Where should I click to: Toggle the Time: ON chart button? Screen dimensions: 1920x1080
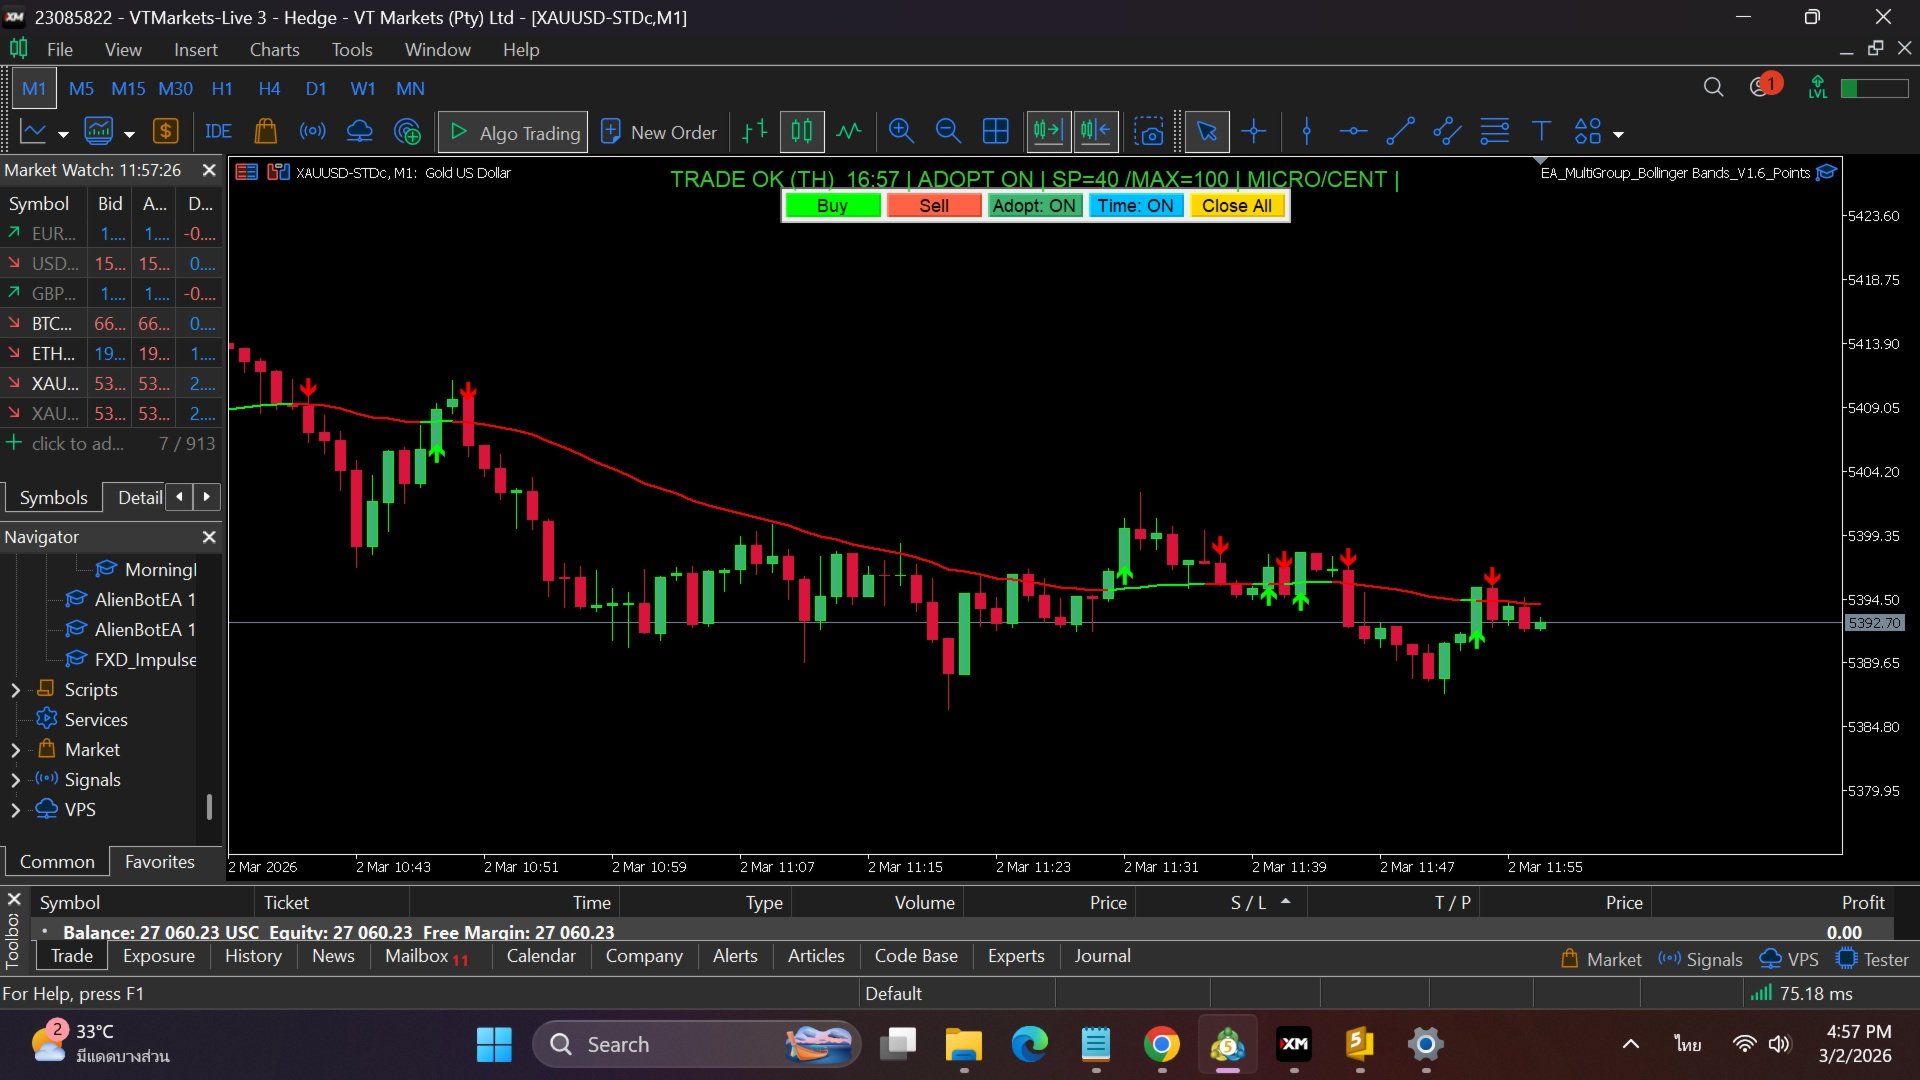tap(1135, 205)
